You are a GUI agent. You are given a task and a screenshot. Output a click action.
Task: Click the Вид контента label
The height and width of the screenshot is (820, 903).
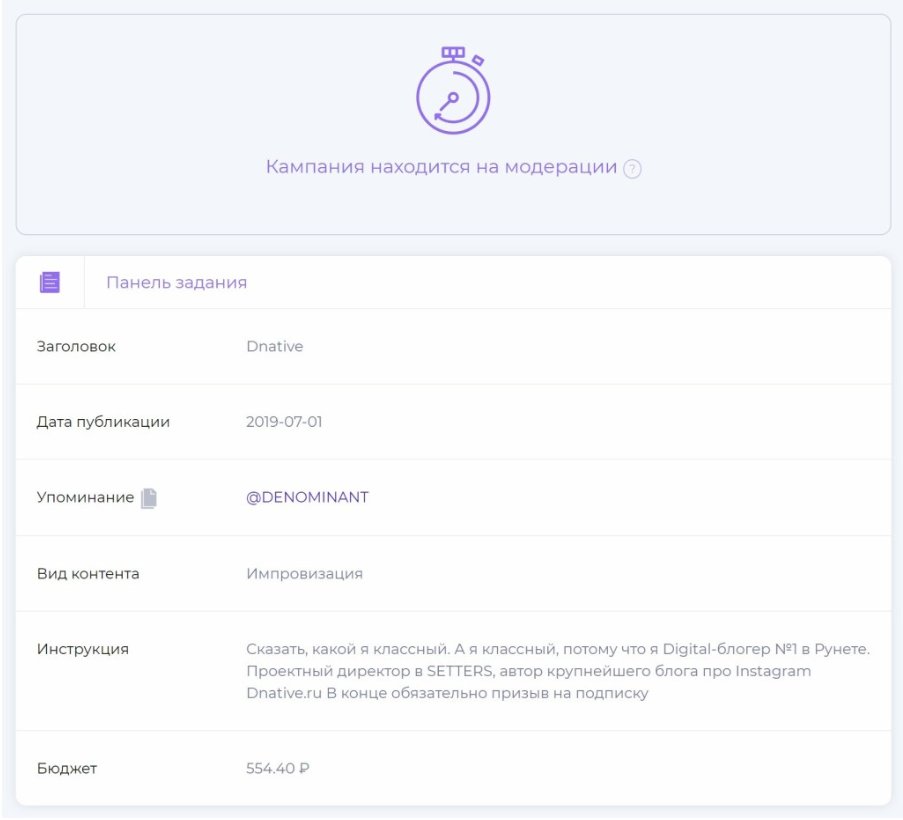88,574
